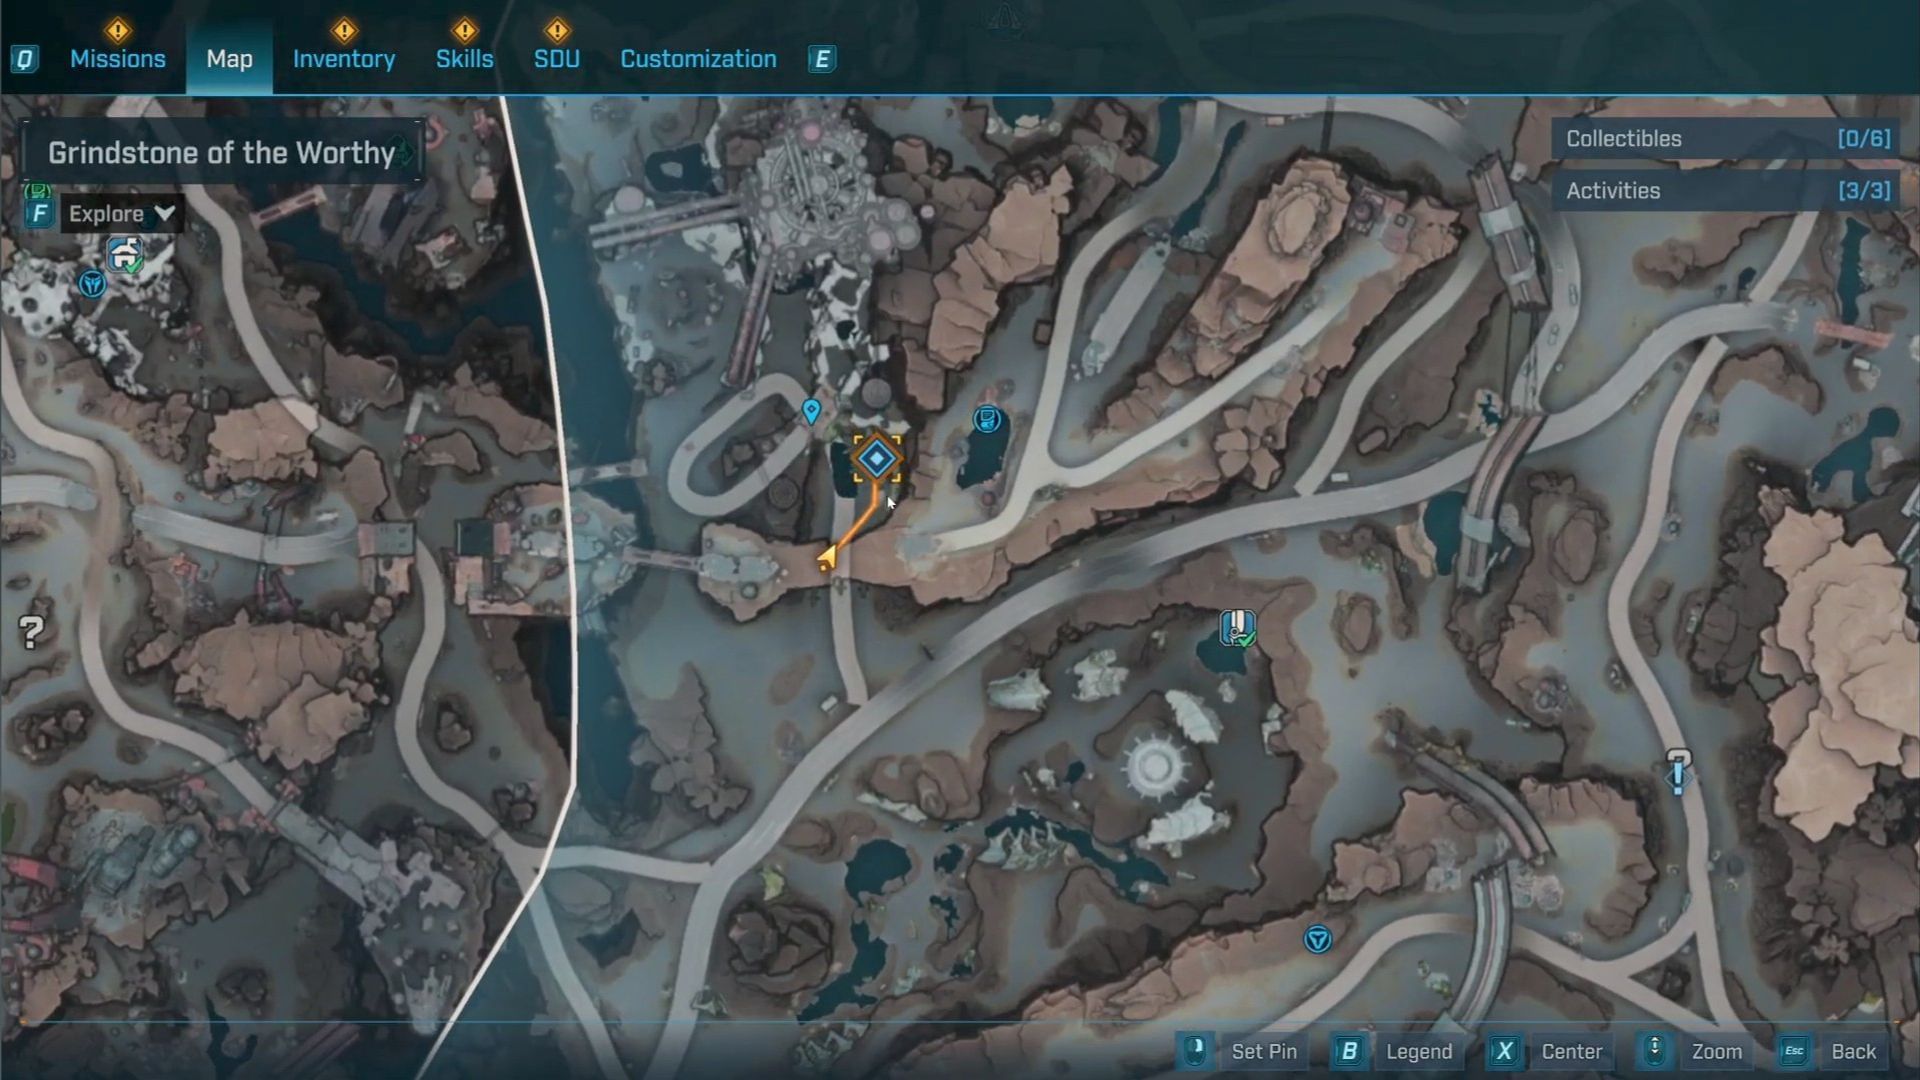Click the Back button
This screenshot has width=1920, height=1080.
1852,1051
